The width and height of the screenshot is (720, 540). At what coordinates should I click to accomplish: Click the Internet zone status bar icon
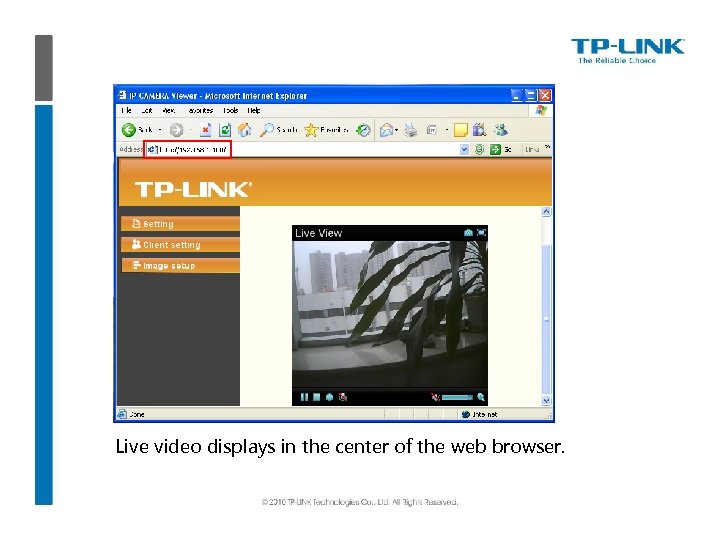466,414
